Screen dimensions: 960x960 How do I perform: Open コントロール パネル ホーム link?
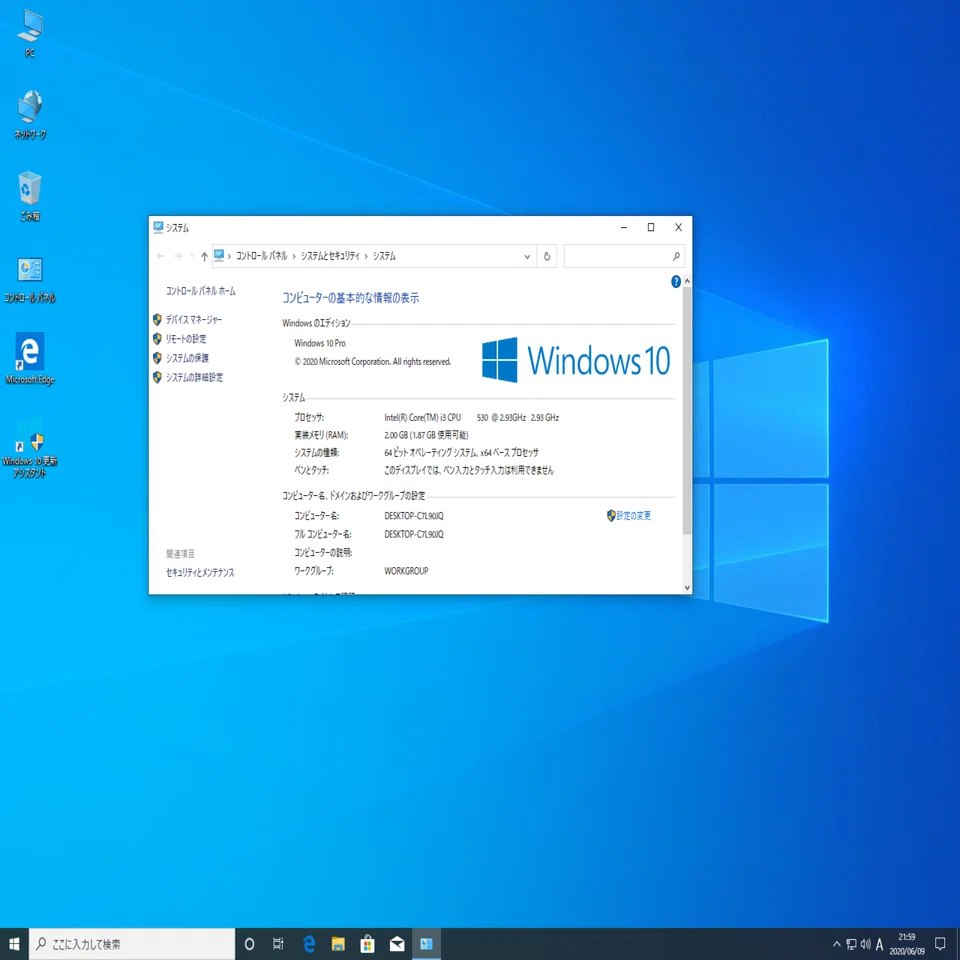(x=200, y=291)
